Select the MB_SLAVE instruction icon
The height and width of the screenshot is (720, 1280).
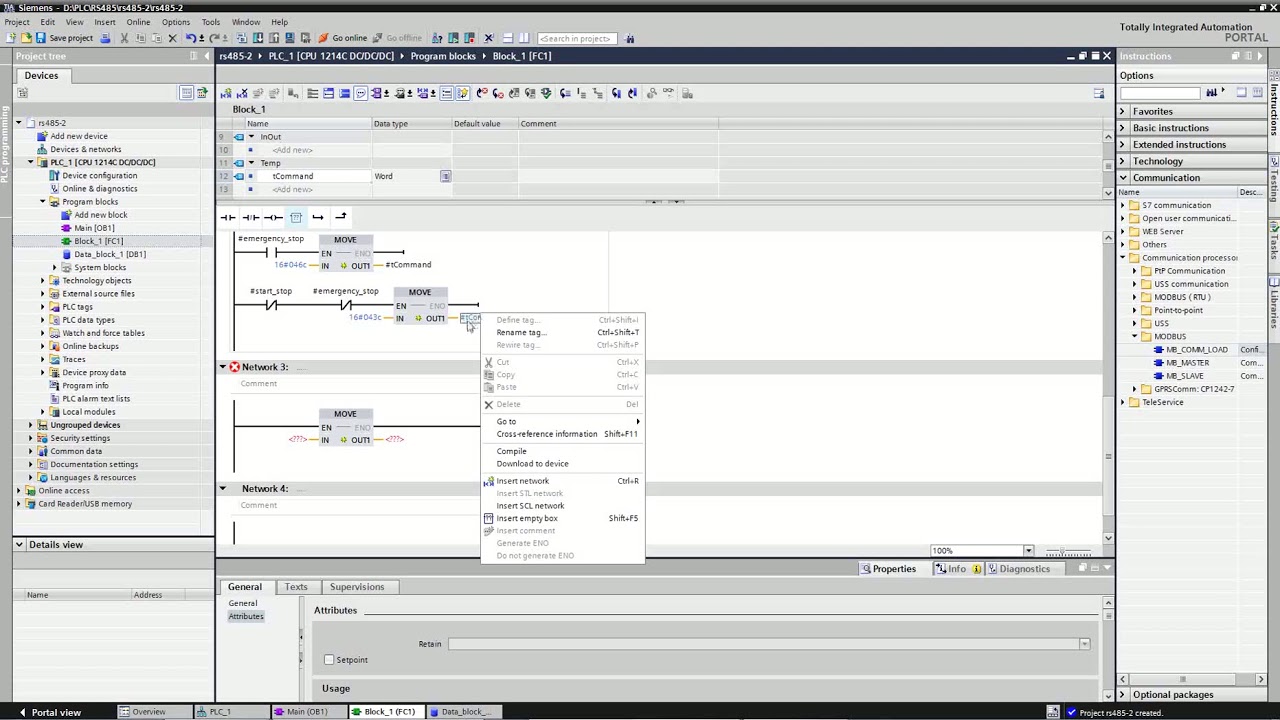pos(1158,376)
